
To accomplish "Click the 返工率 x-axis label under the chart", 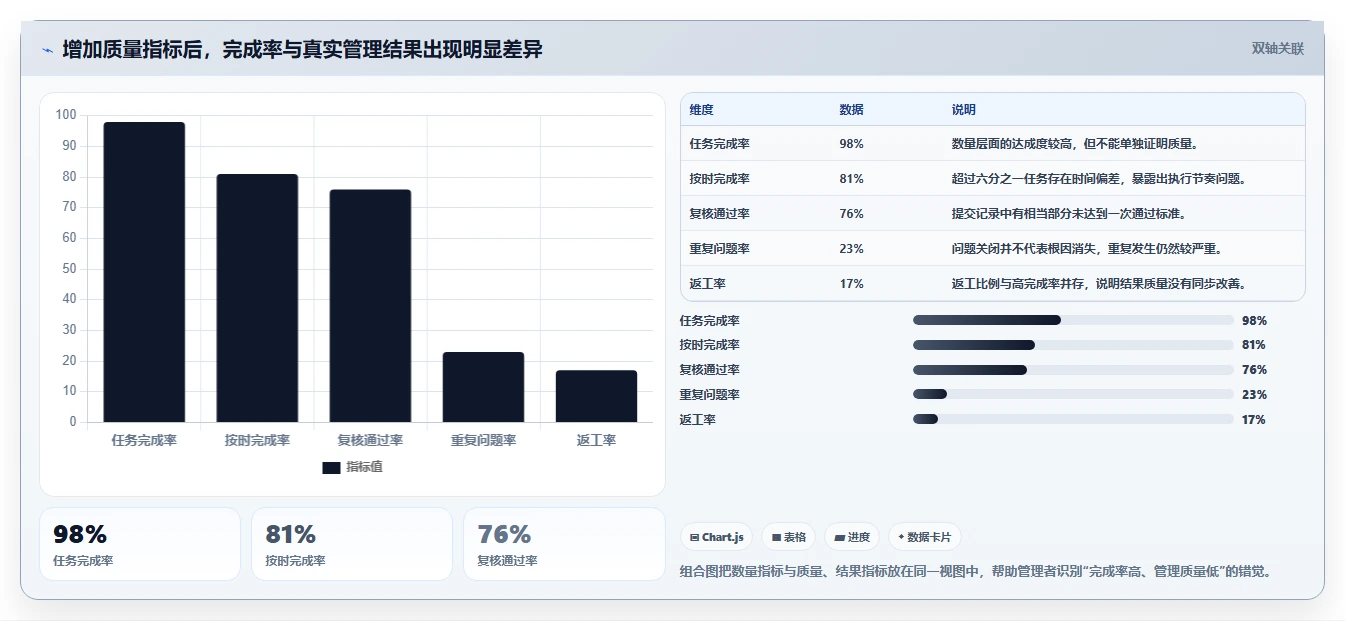I will click(x=597, y=440).
